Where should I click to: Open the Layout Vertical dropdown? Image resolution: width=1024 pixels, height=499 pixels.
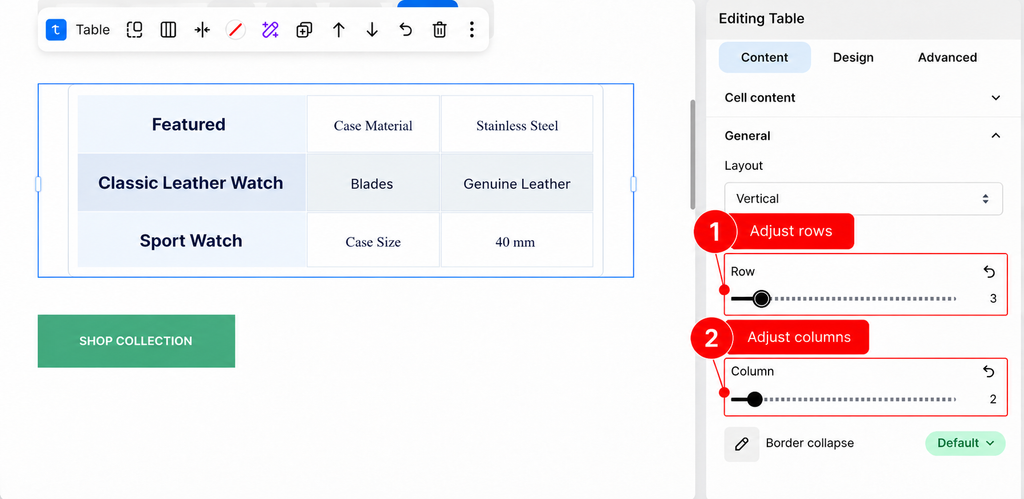click(863, 199)
